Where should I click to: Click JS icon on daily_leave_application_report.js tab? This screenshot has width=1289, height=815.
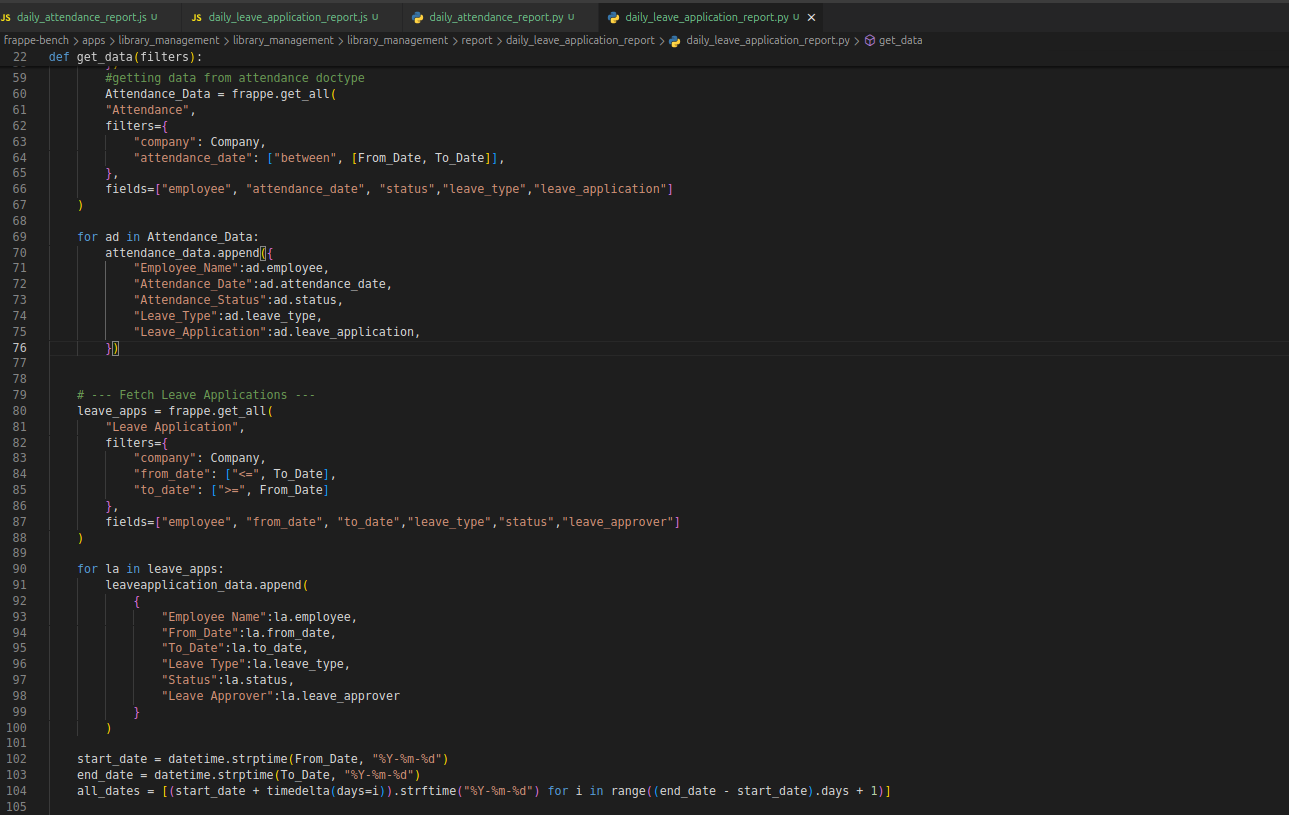197,18
